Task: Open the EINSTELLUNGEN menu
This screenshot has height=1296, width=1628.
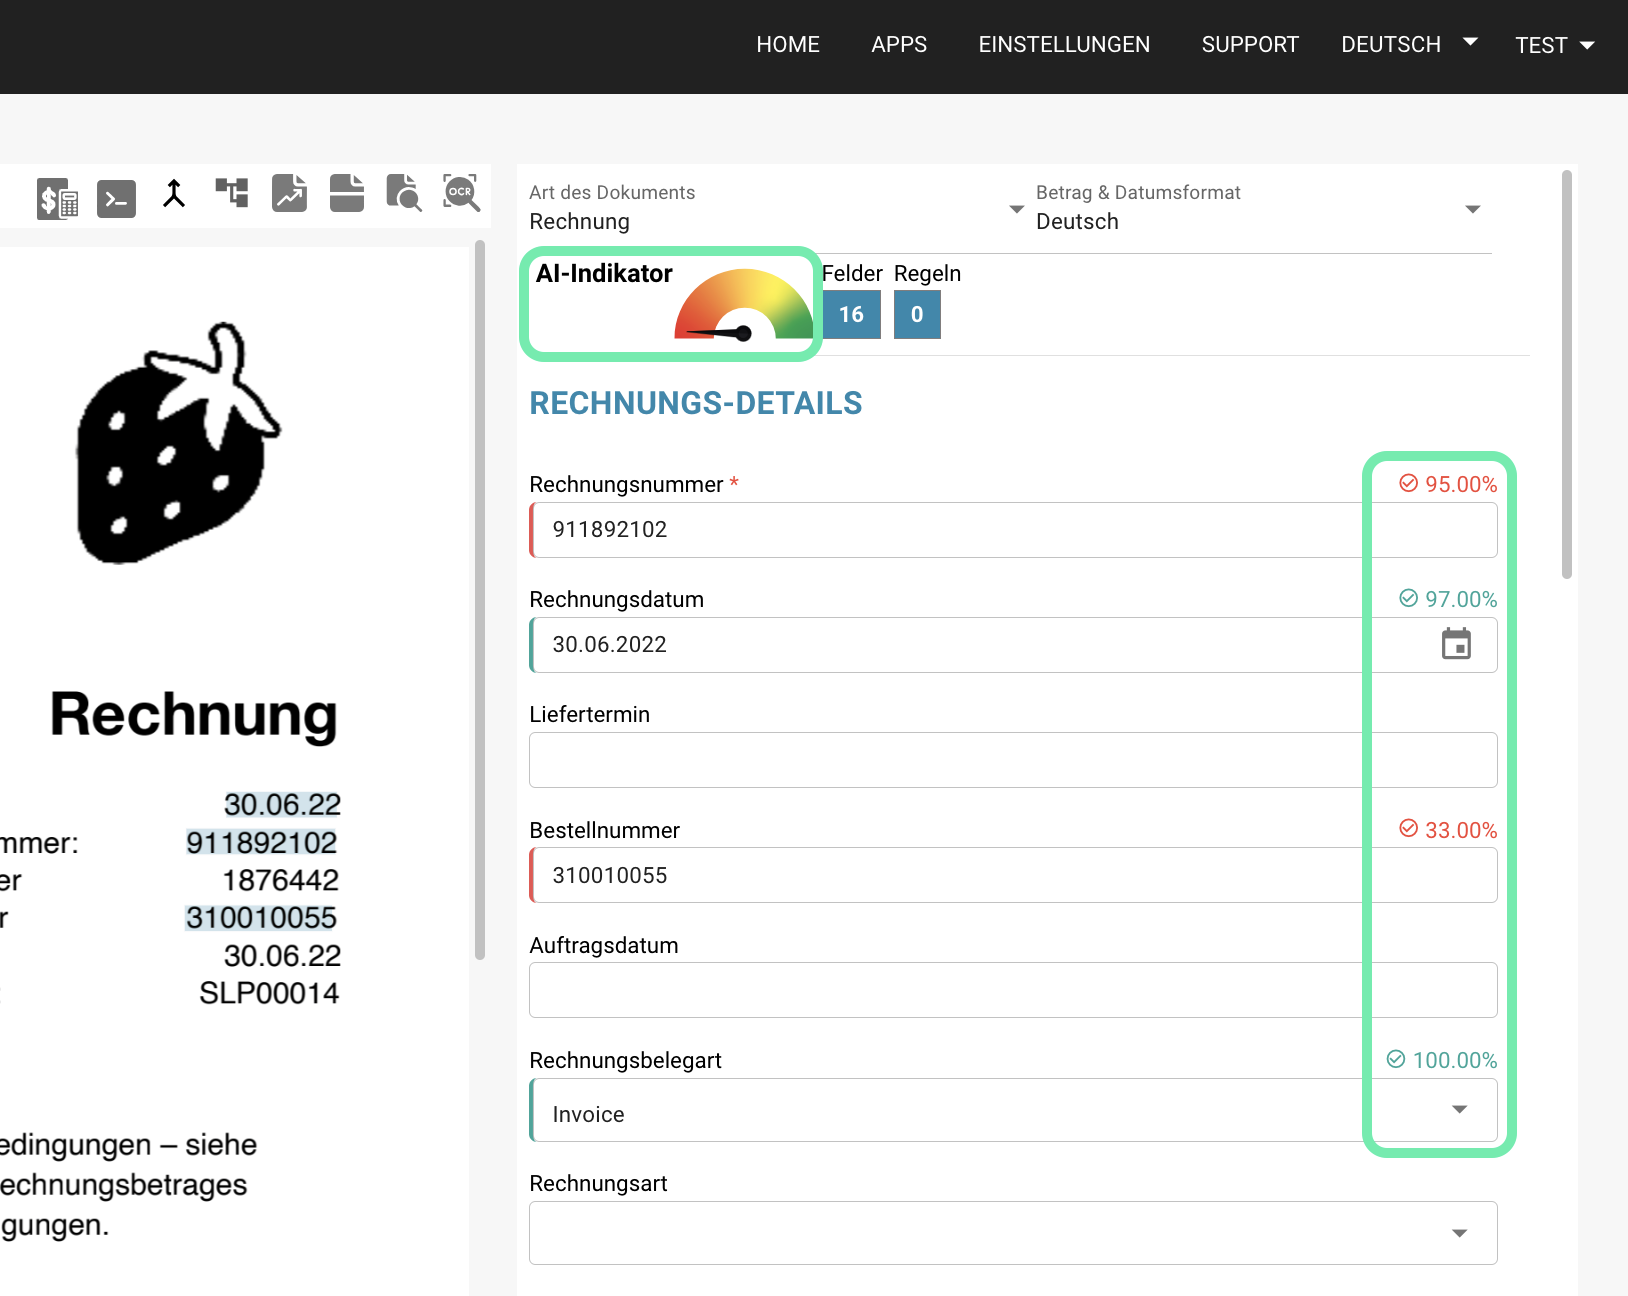Action: (x=1064, y=45)
